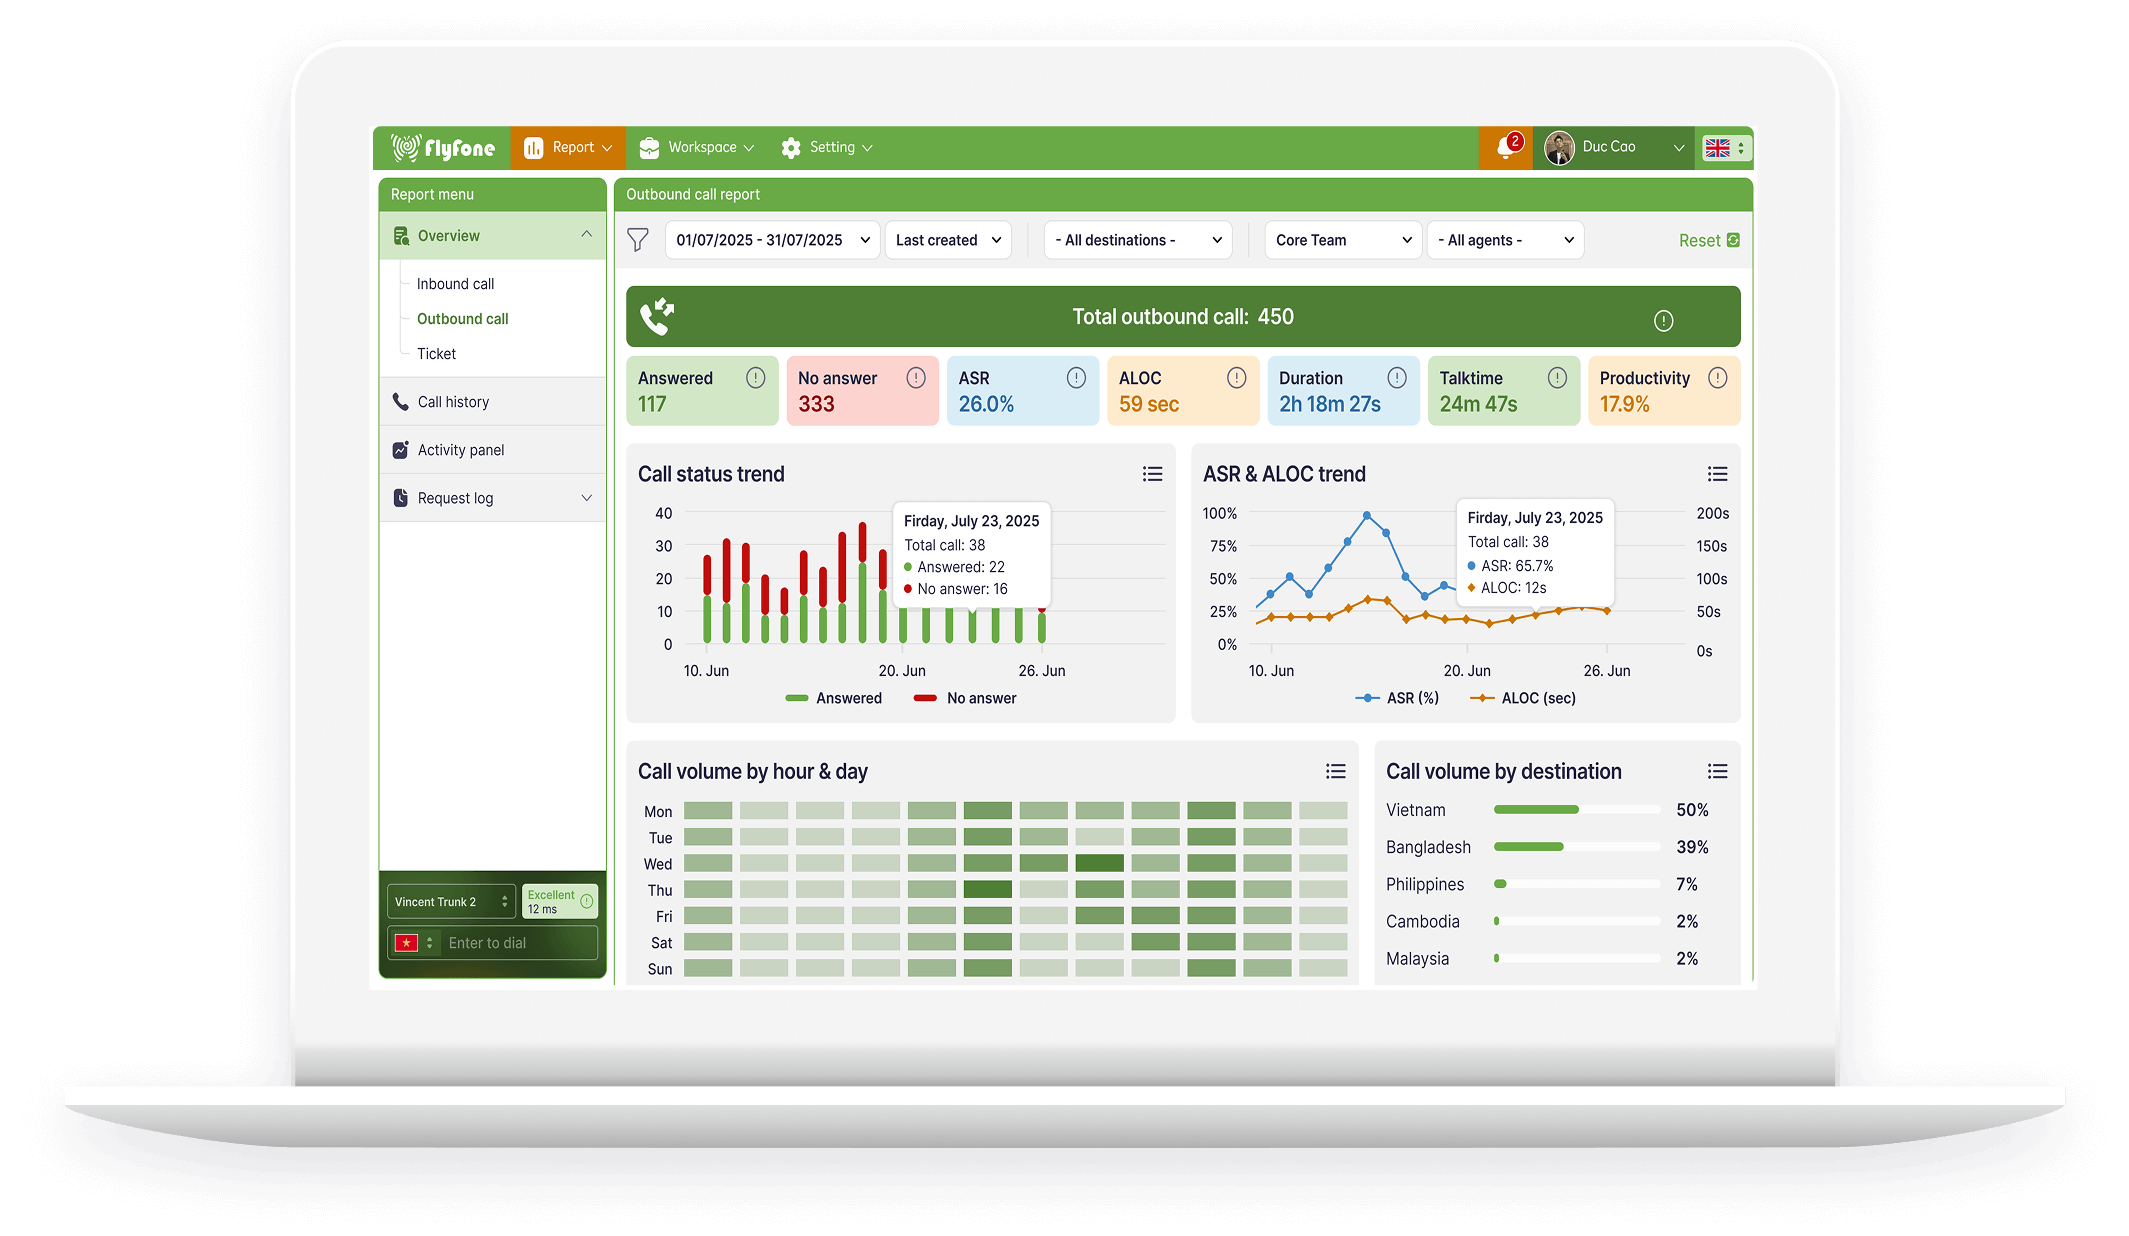Open options for the ASR & ALOC trend chart

(x=1717, y=473)
